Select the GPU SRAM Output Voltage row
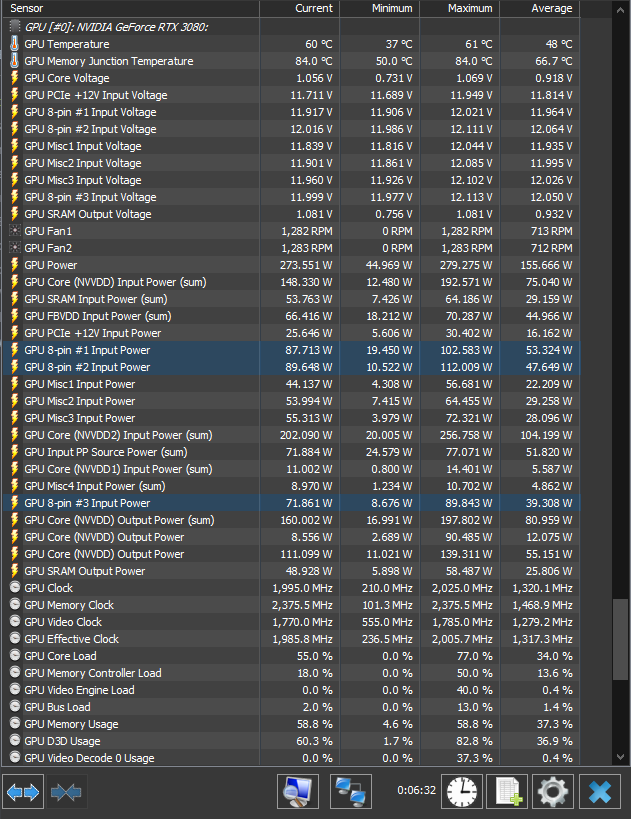Screen dimensions: 631x819 point(291,214)
